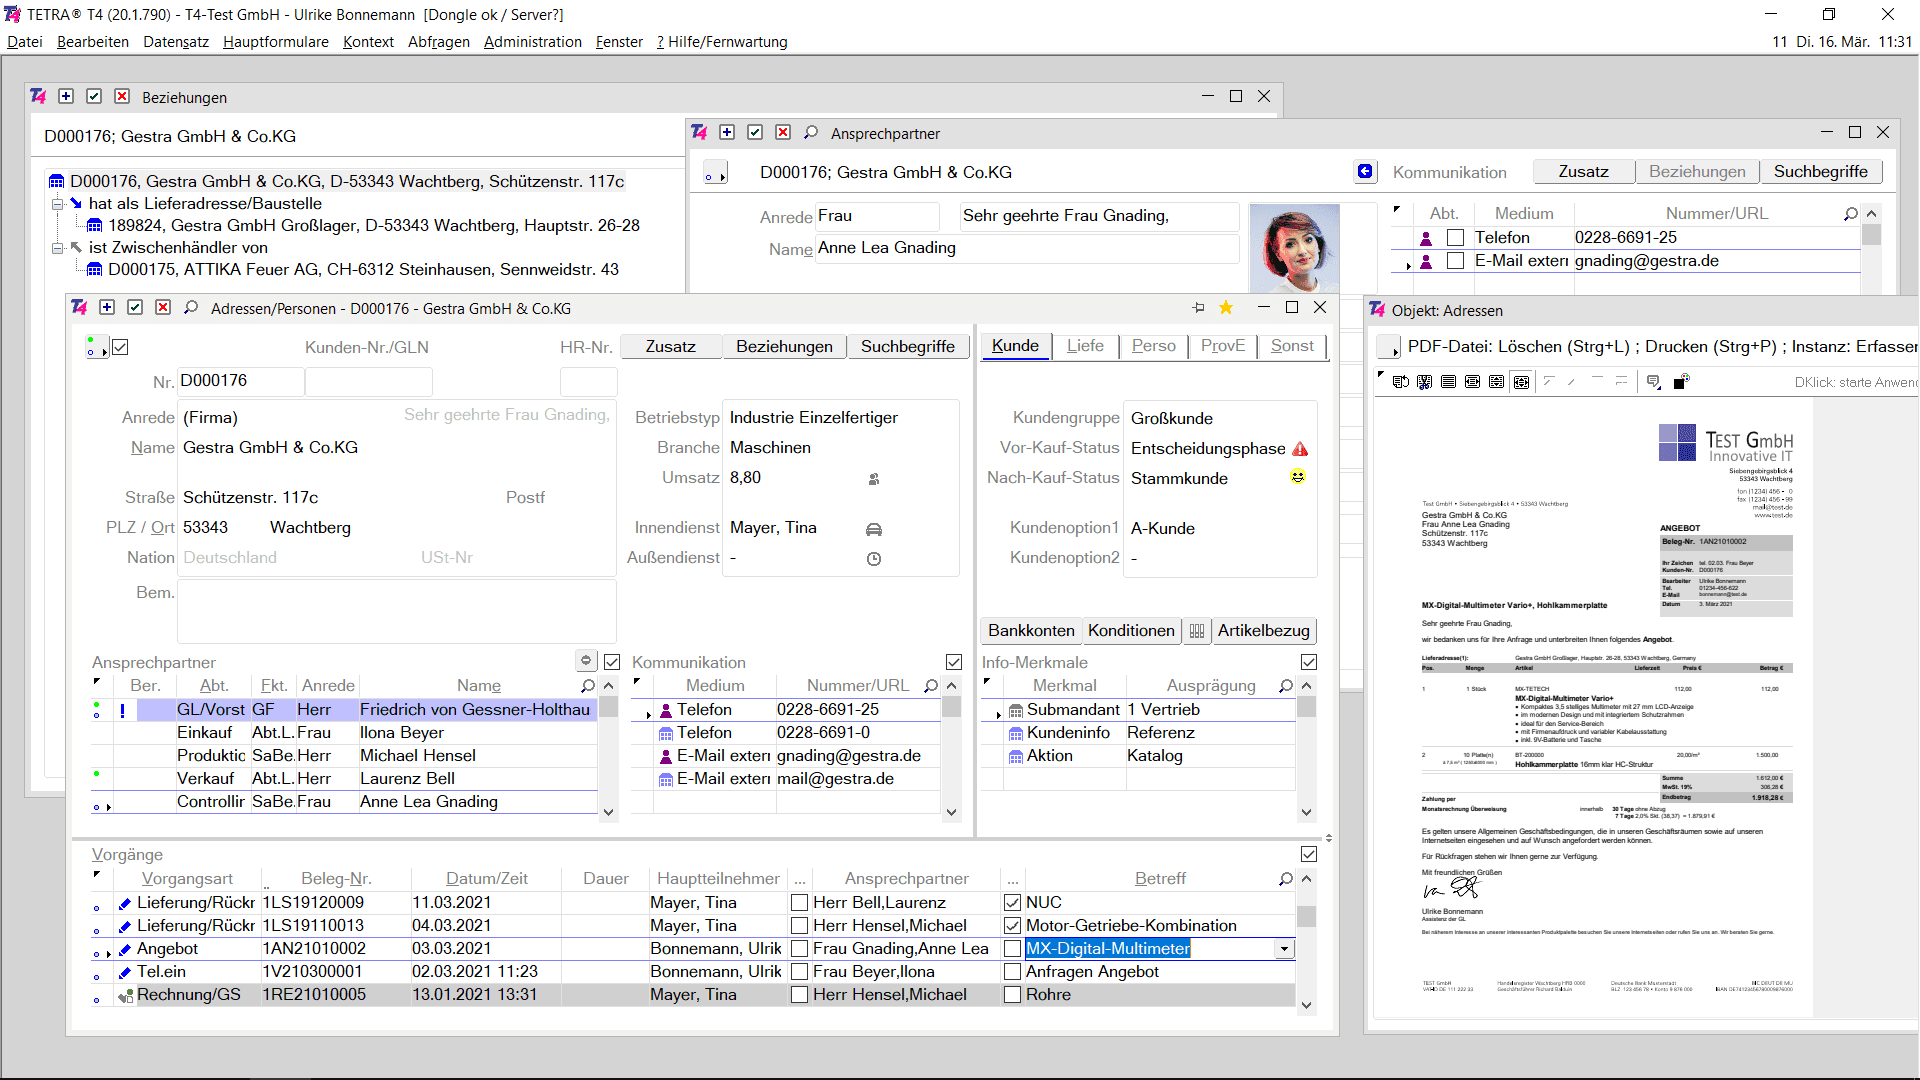Screen dimensions: 1920x1080
Task: Click the search magnifier in Adressen/Personen title bar
Action: (x=191, y=308)
